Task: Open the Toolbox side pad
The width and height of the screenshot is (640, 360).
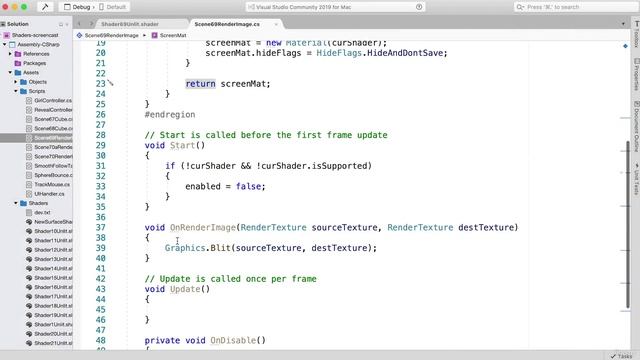Action: [x=636, y=35]
